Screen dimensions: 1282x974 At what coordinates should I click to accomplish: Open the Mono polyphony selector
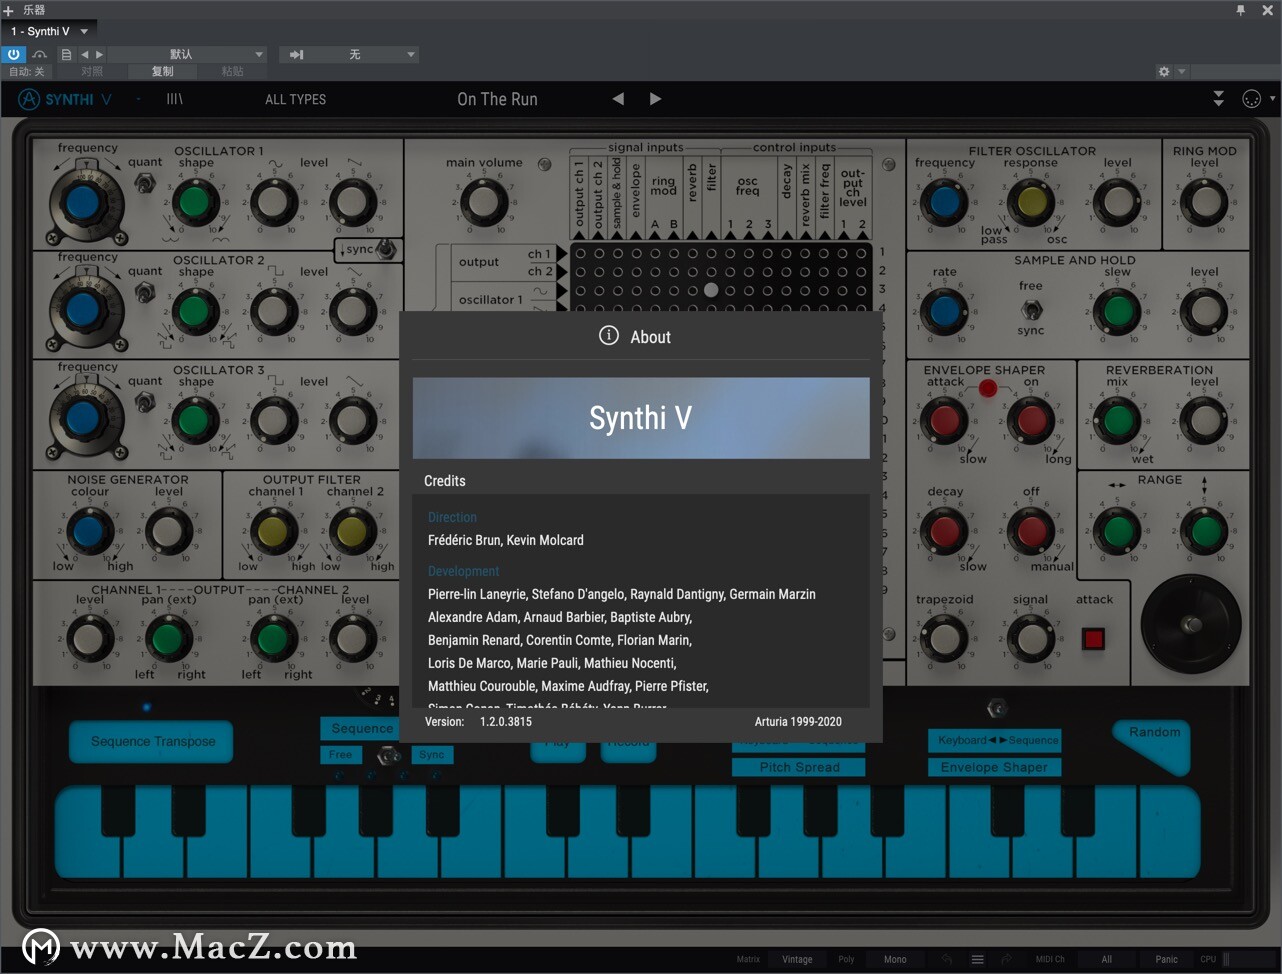895,959
